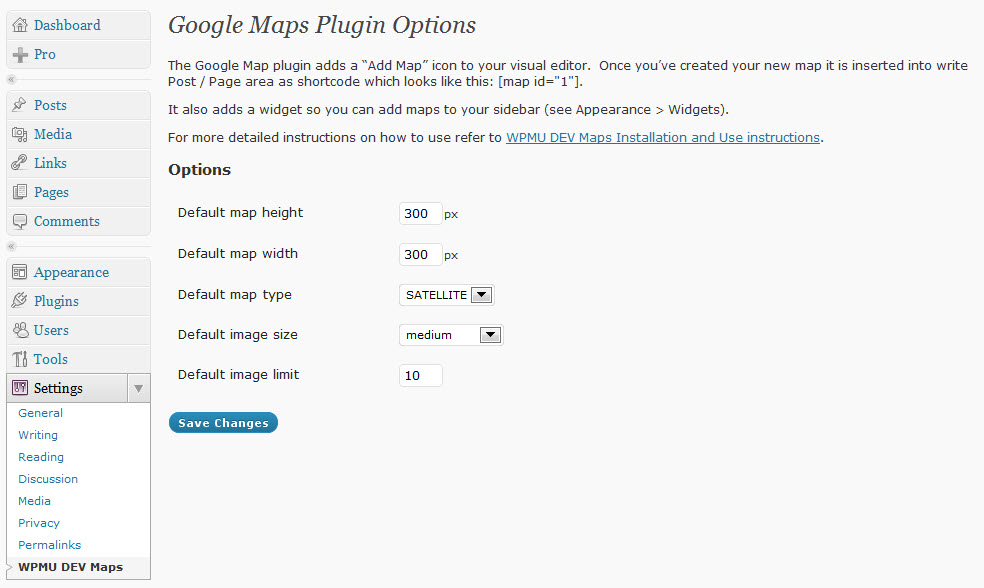Click the Default map height field
The width and height of the screenshot is (984, 588).
420,213
